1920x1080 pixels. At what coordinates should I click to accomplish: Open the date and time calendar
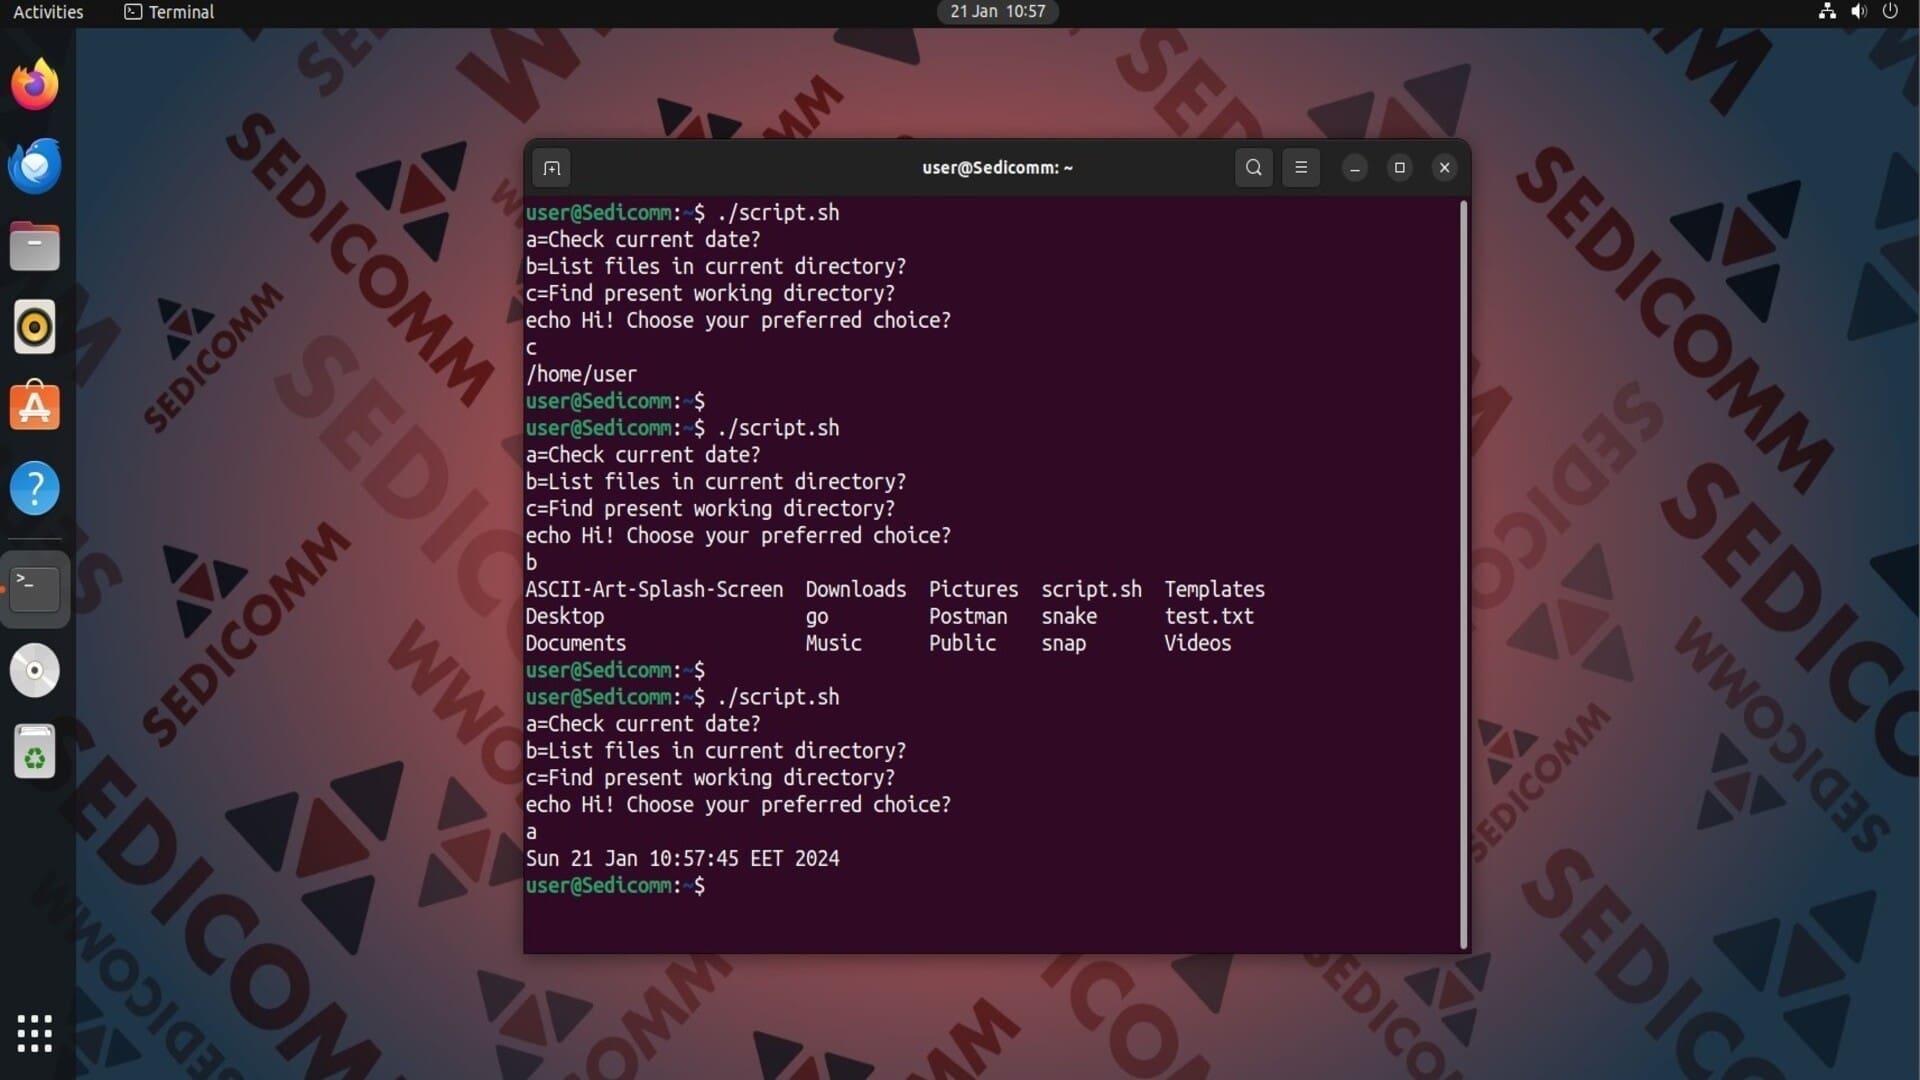[x=997, y=12]
